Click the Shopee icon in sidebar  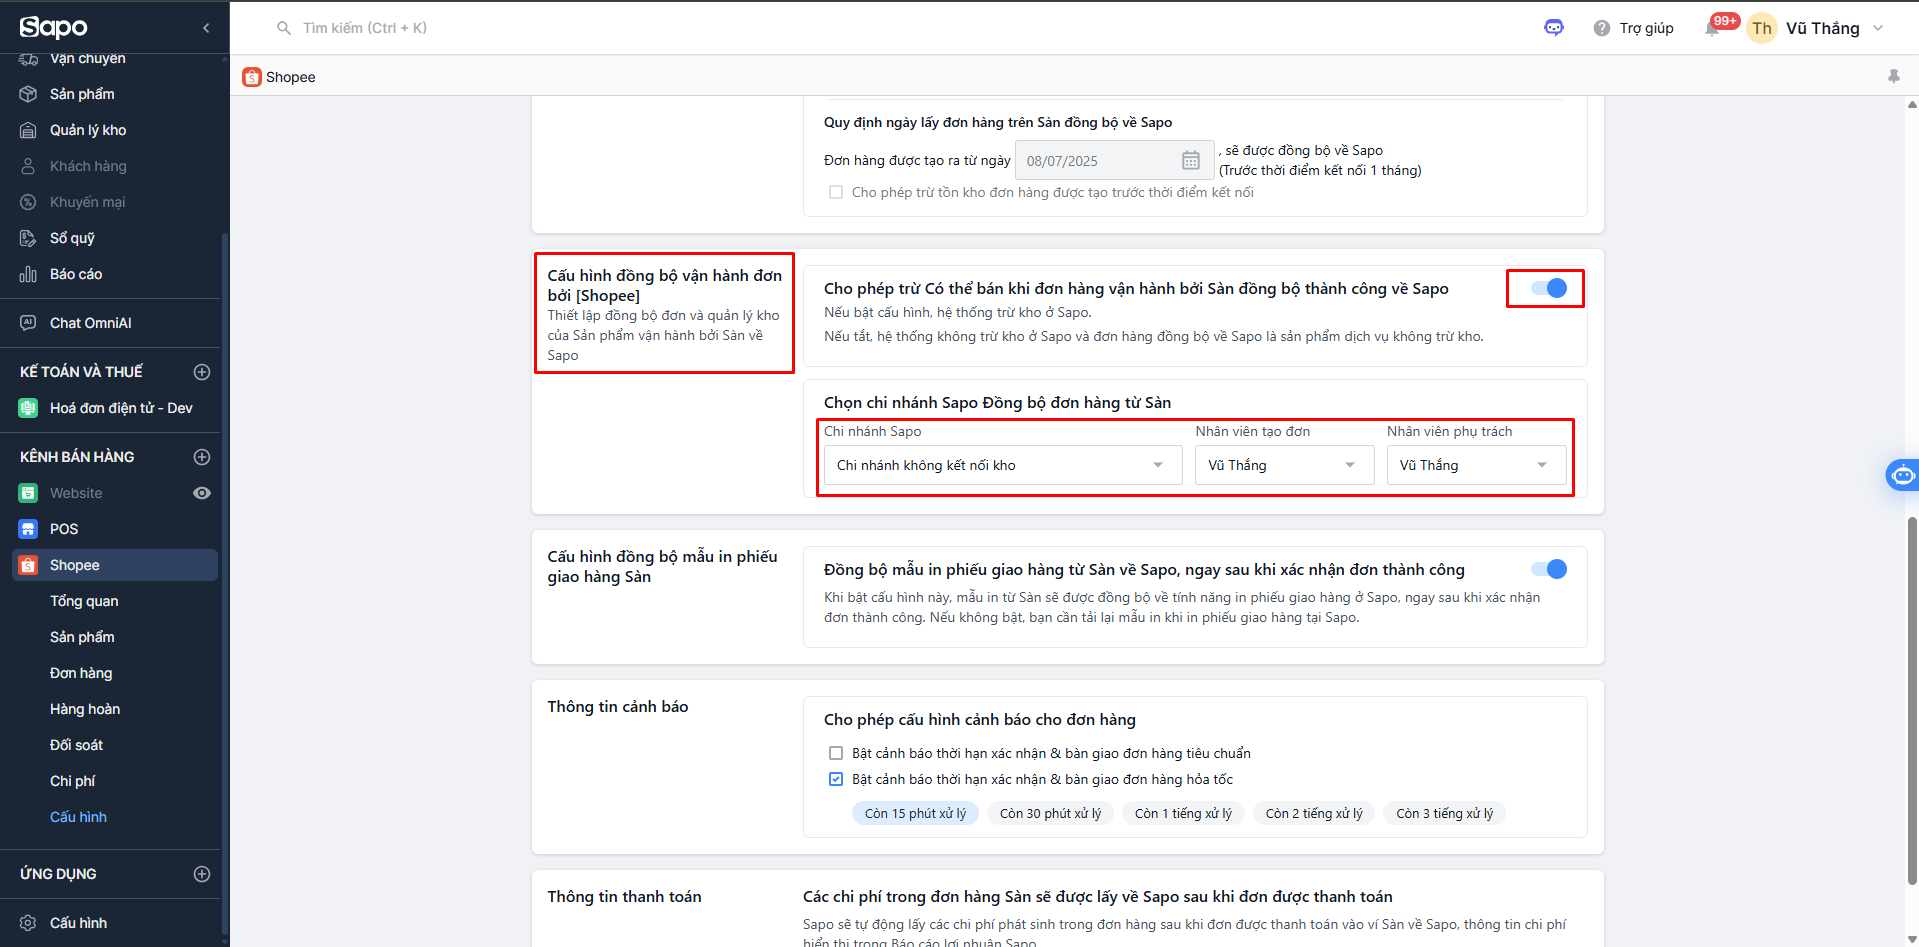28,565
